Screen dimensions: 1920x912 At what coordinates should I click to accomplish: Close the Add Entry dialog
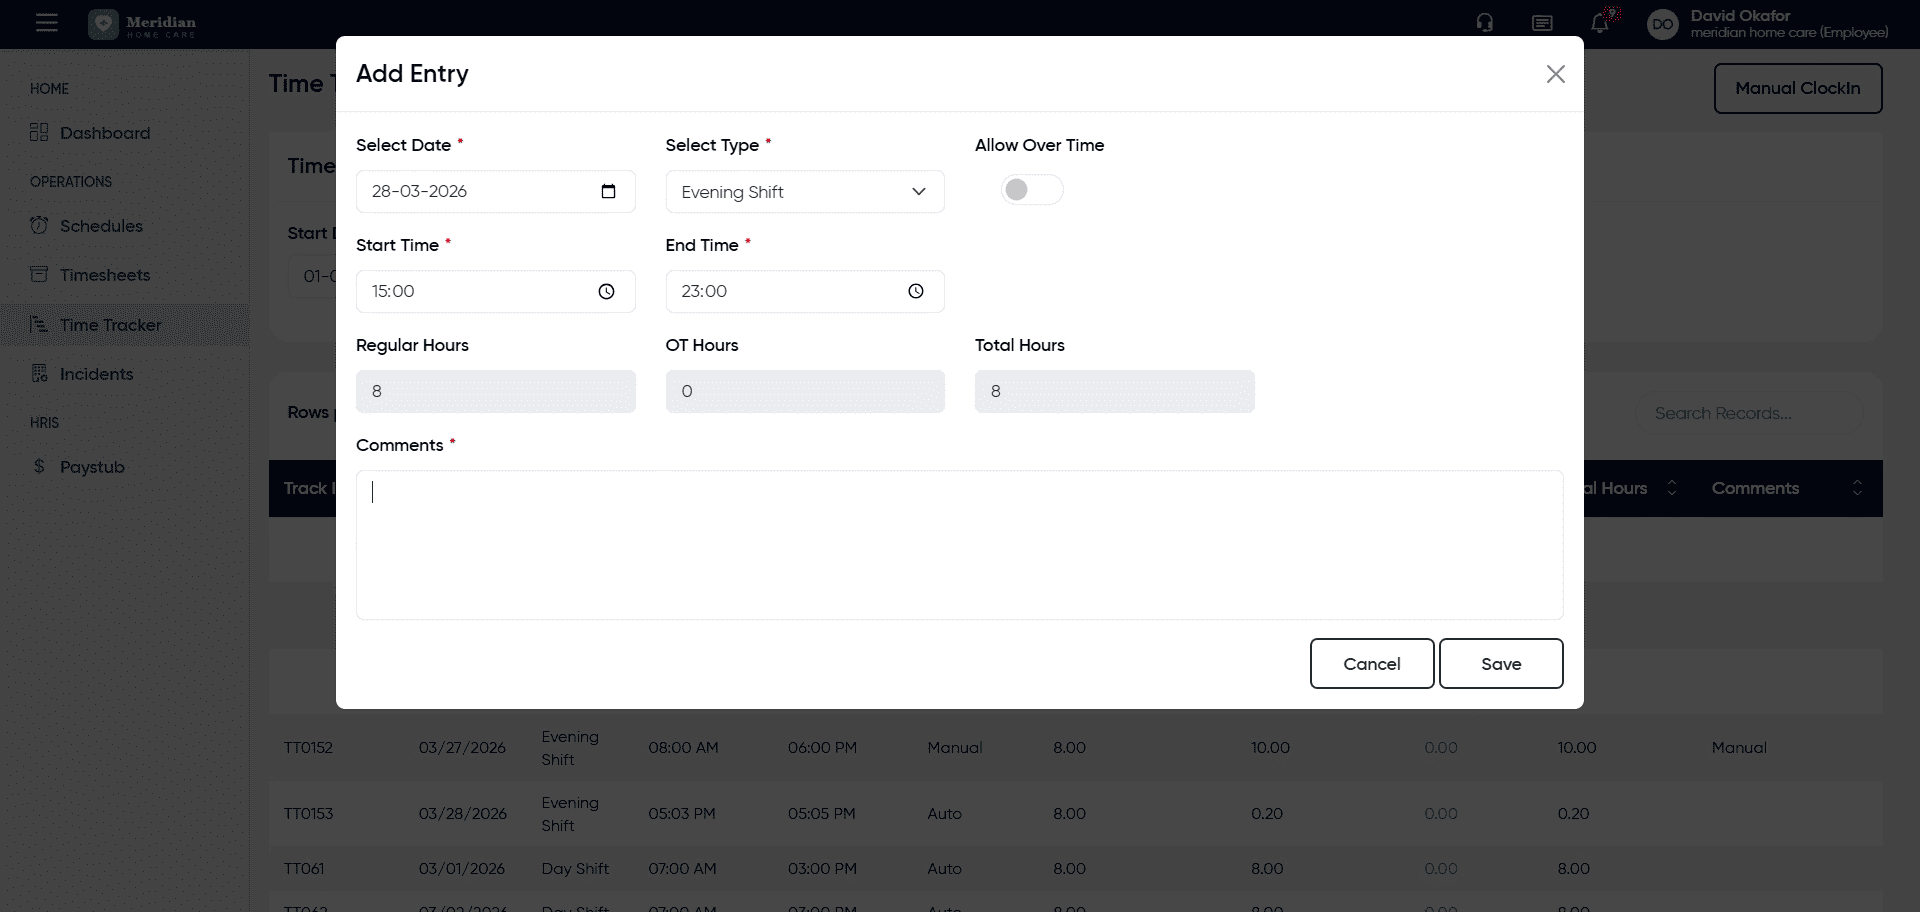point(1555,74)
